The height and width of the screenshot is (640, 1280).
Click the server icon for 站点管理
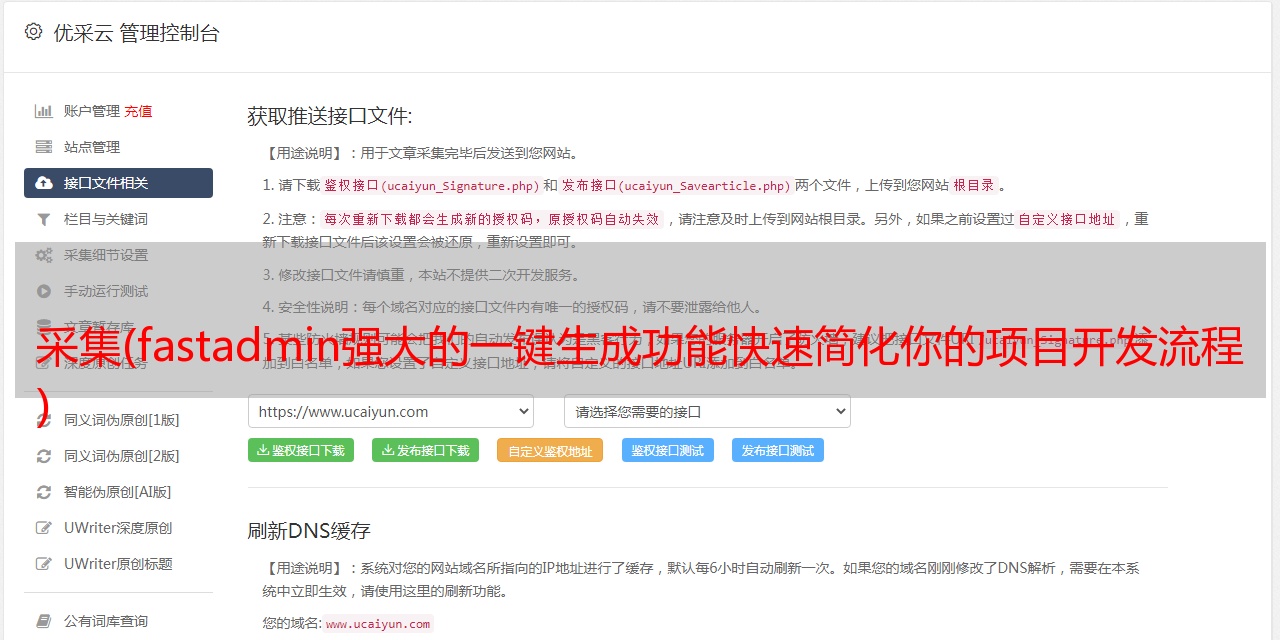[44, 147]
